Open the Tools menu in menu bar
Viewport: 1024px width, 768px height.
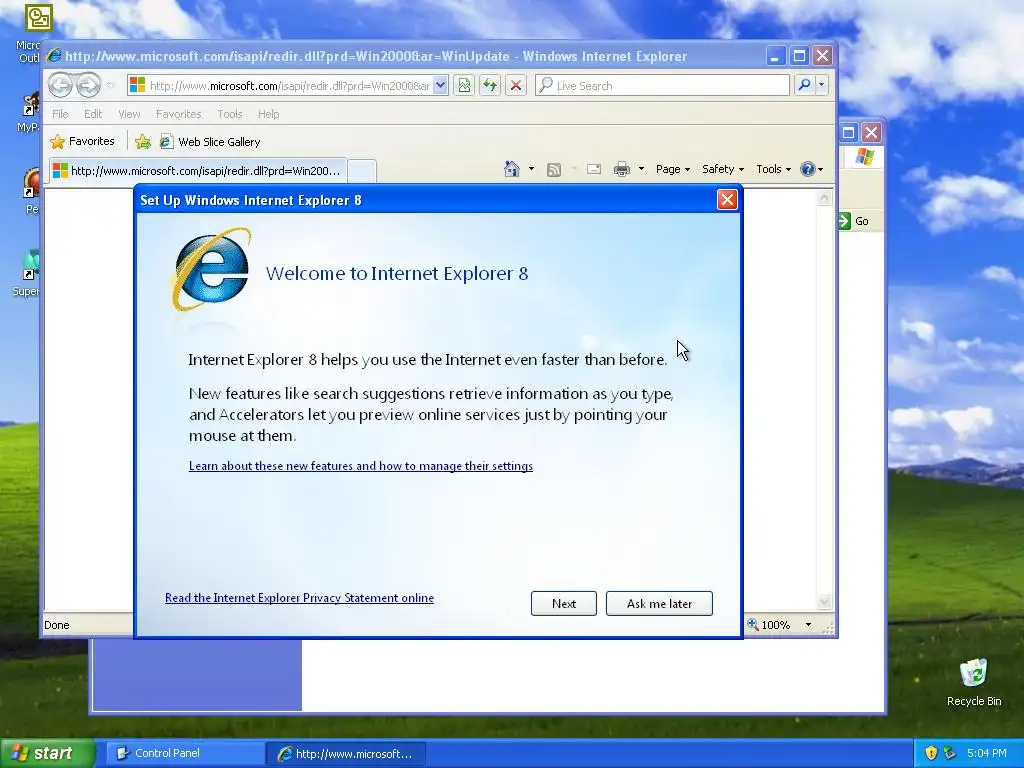230,114
